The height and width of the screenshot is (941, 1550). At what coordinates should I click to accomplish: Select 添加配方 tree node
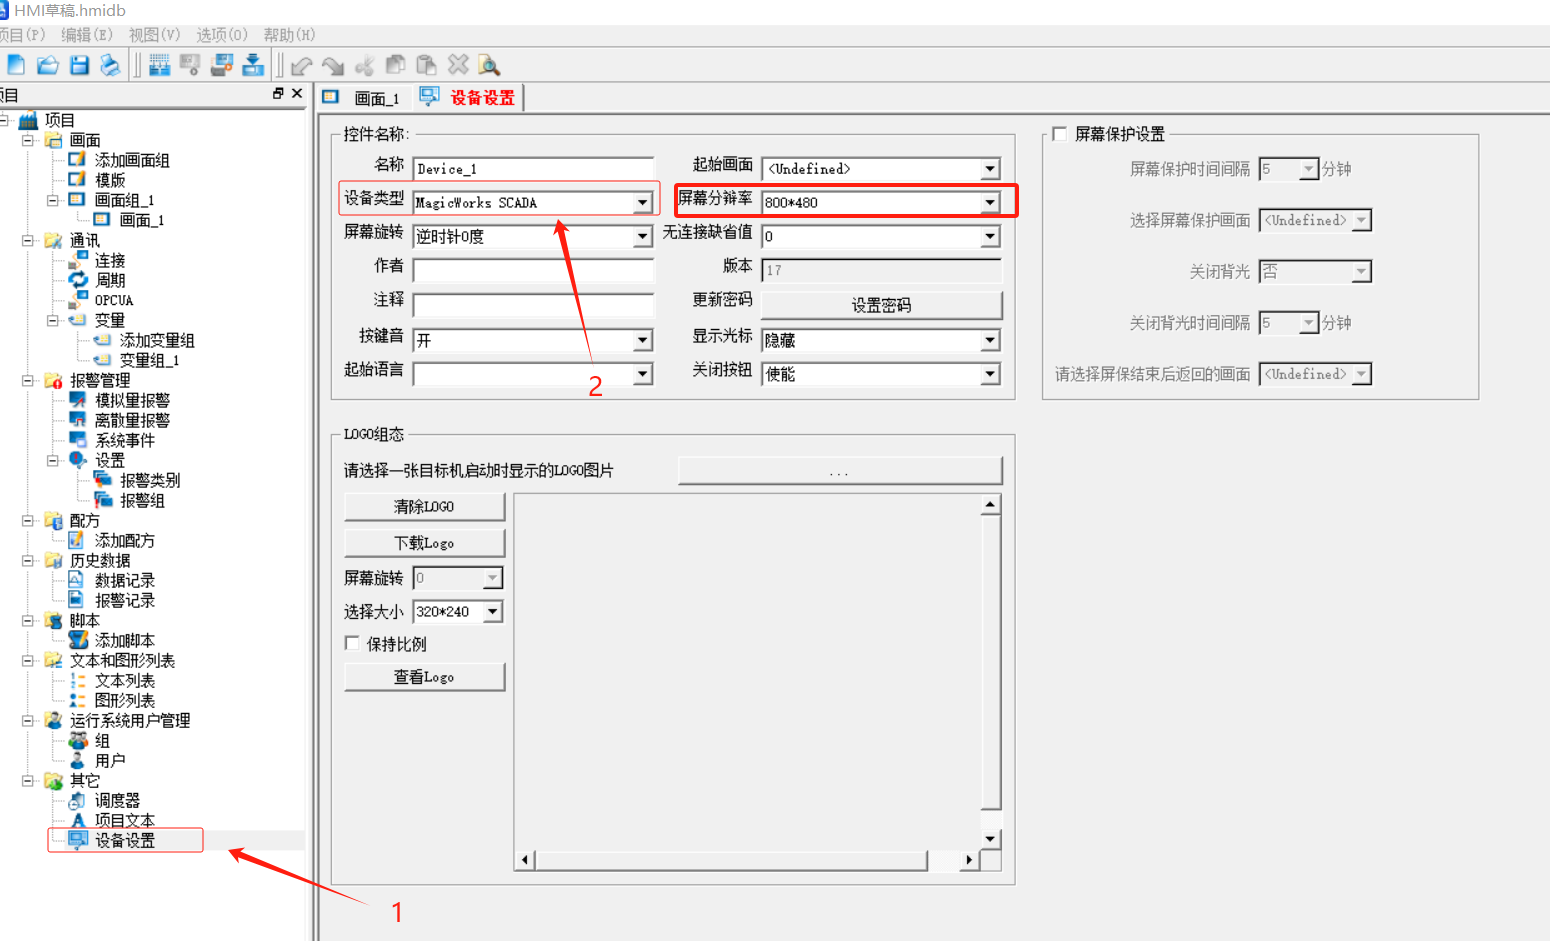[125, 540]
